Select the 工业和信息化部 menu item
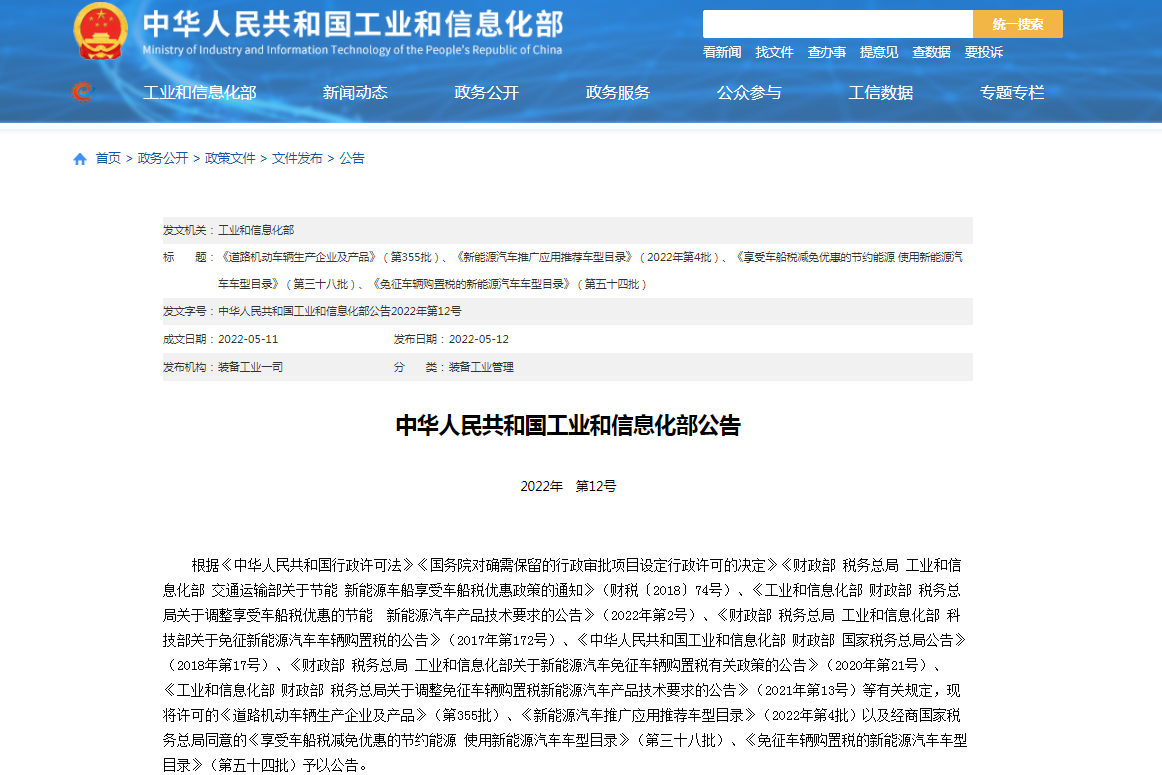The width and height of the screenshot is (1162, 775). tap(200, 92)
